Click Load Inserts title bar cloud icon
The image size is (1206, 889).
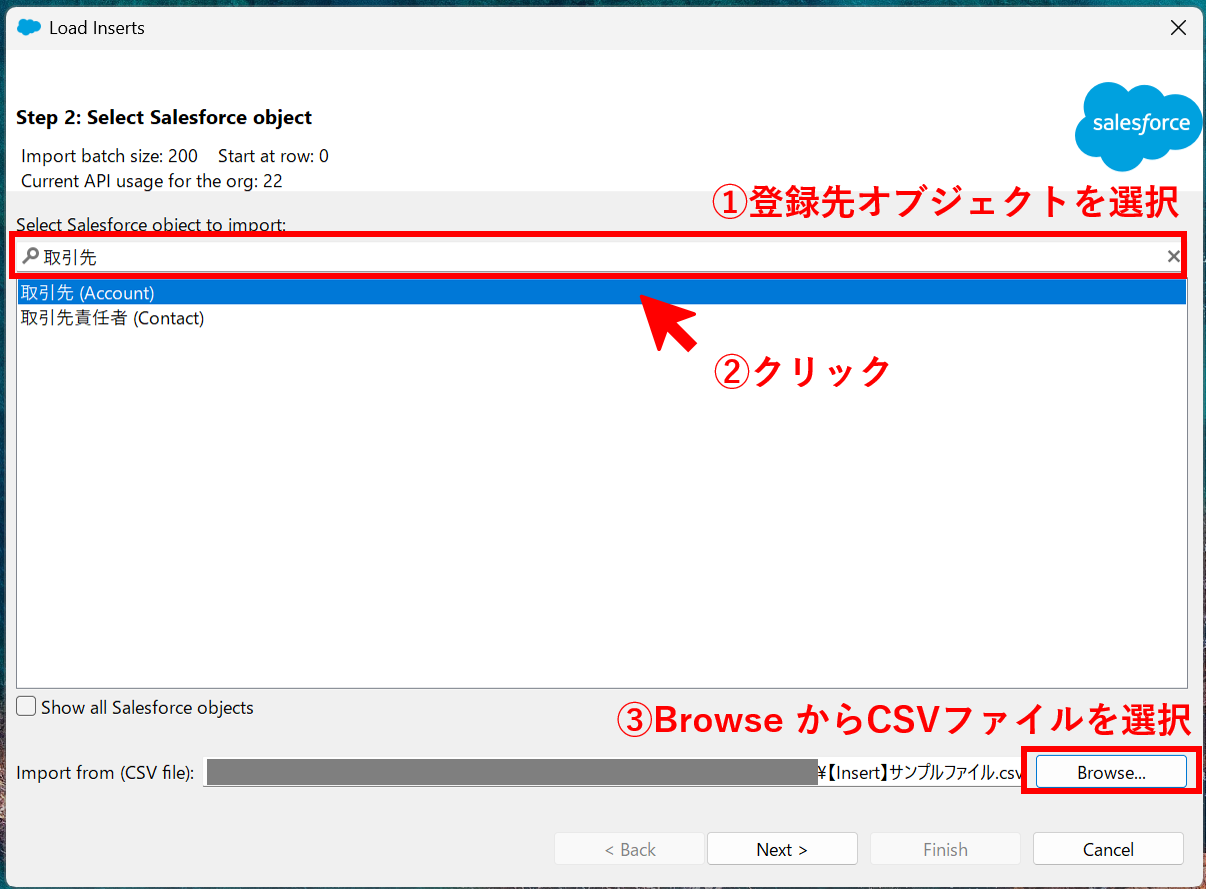click(29, 28)
